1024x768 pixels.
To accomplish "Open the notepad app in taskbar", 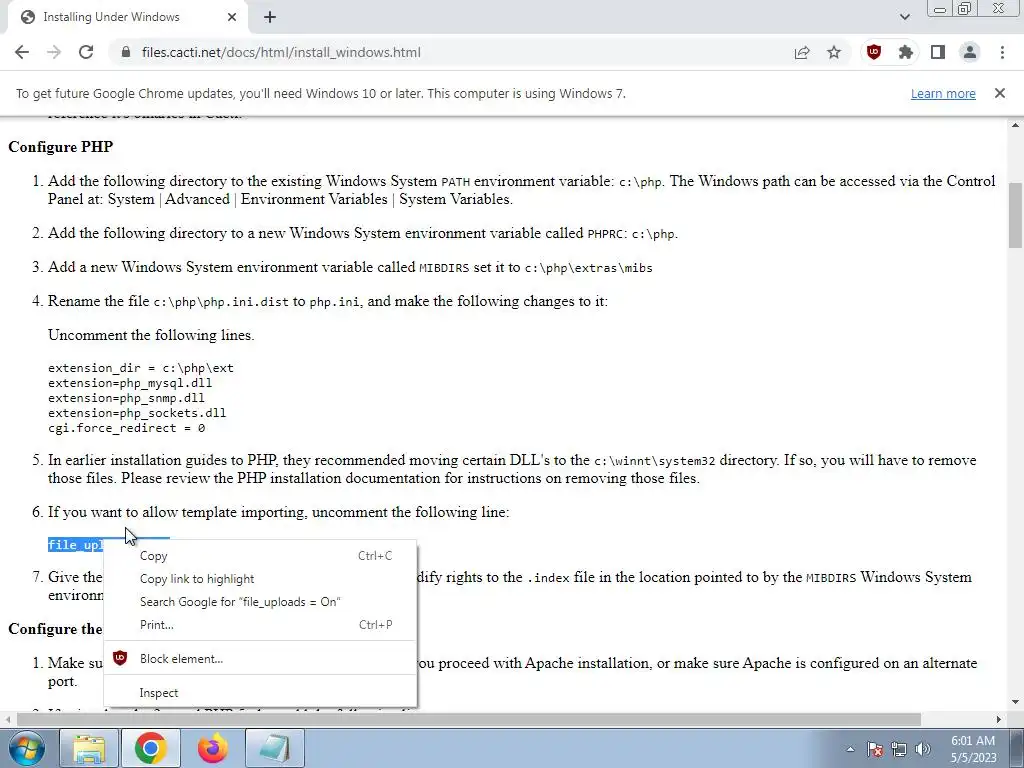I will click(274, 748).
